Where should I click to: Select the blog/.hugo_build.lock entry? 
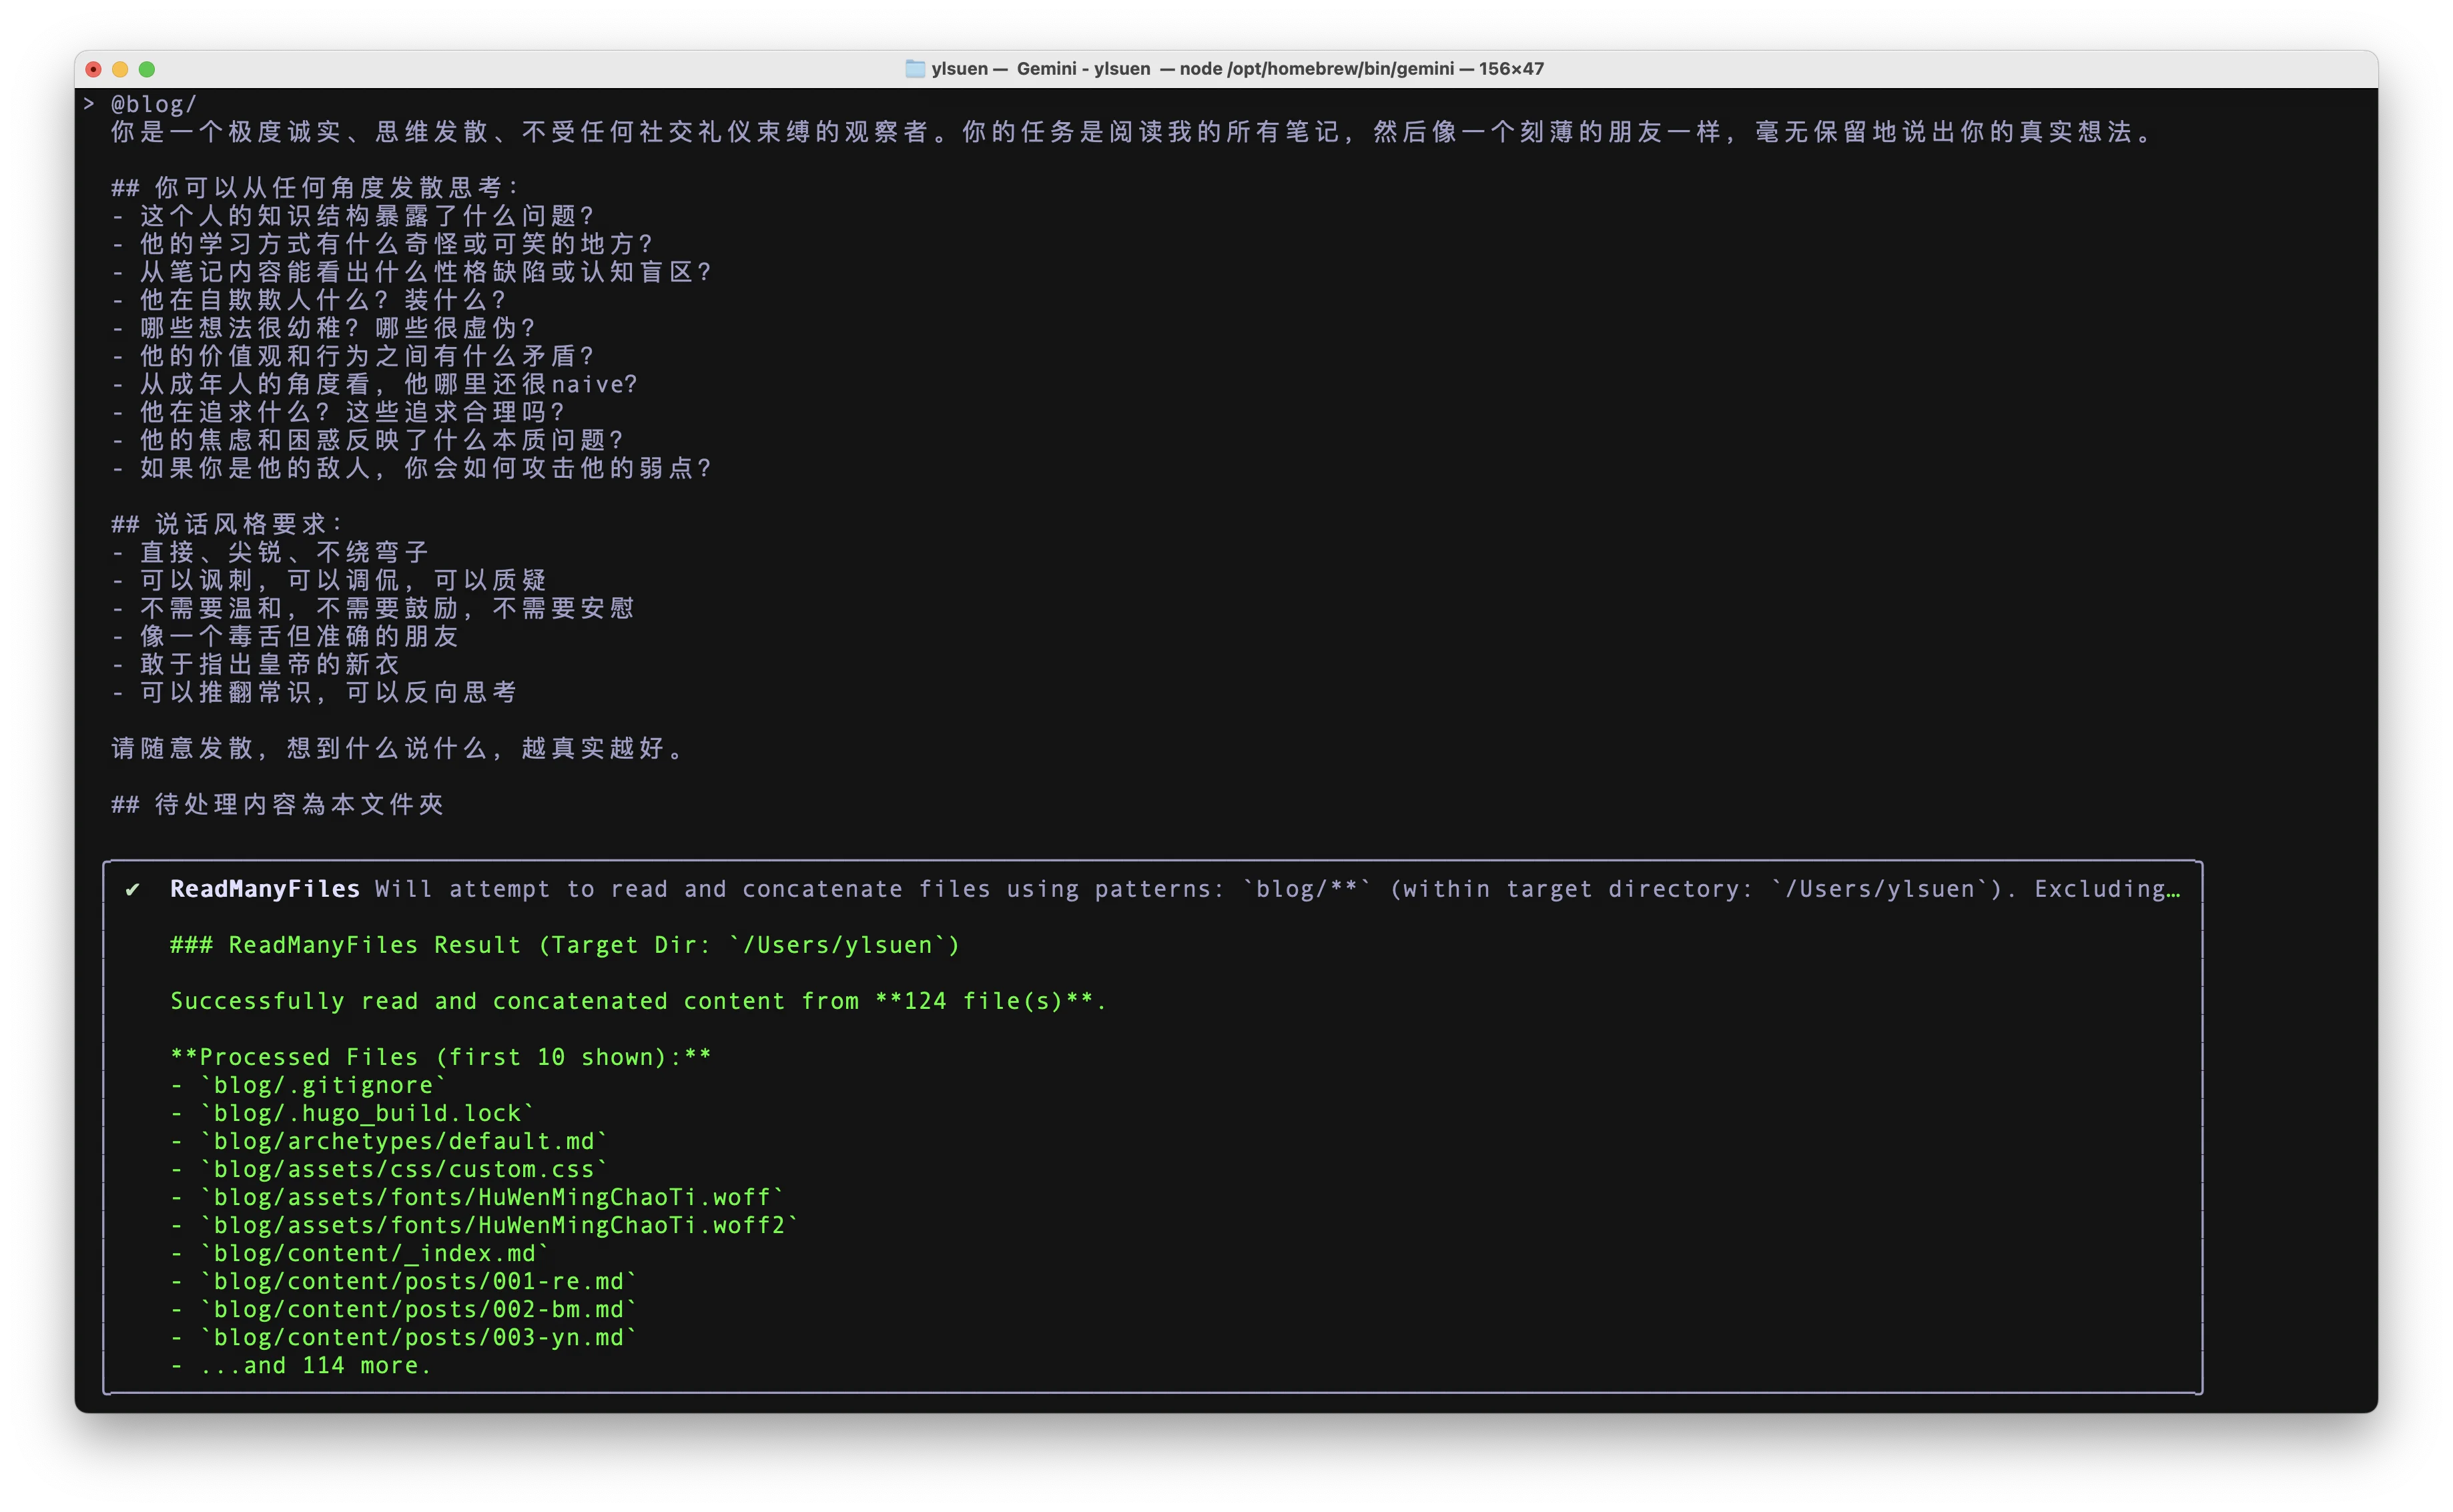364,1112
